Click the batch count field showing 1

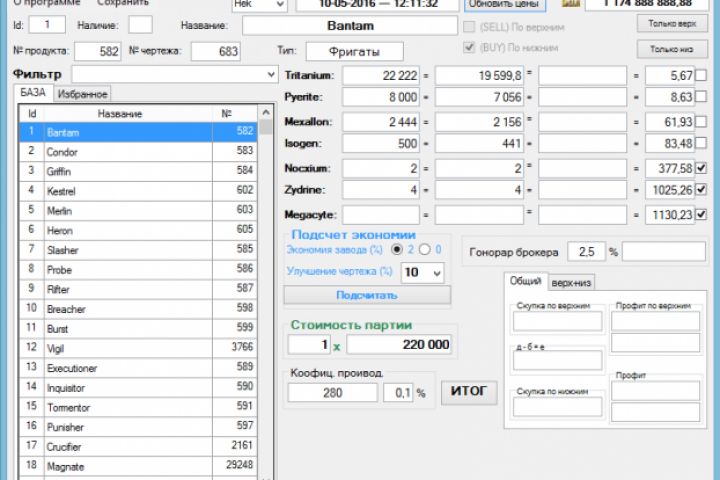(309, 344)
